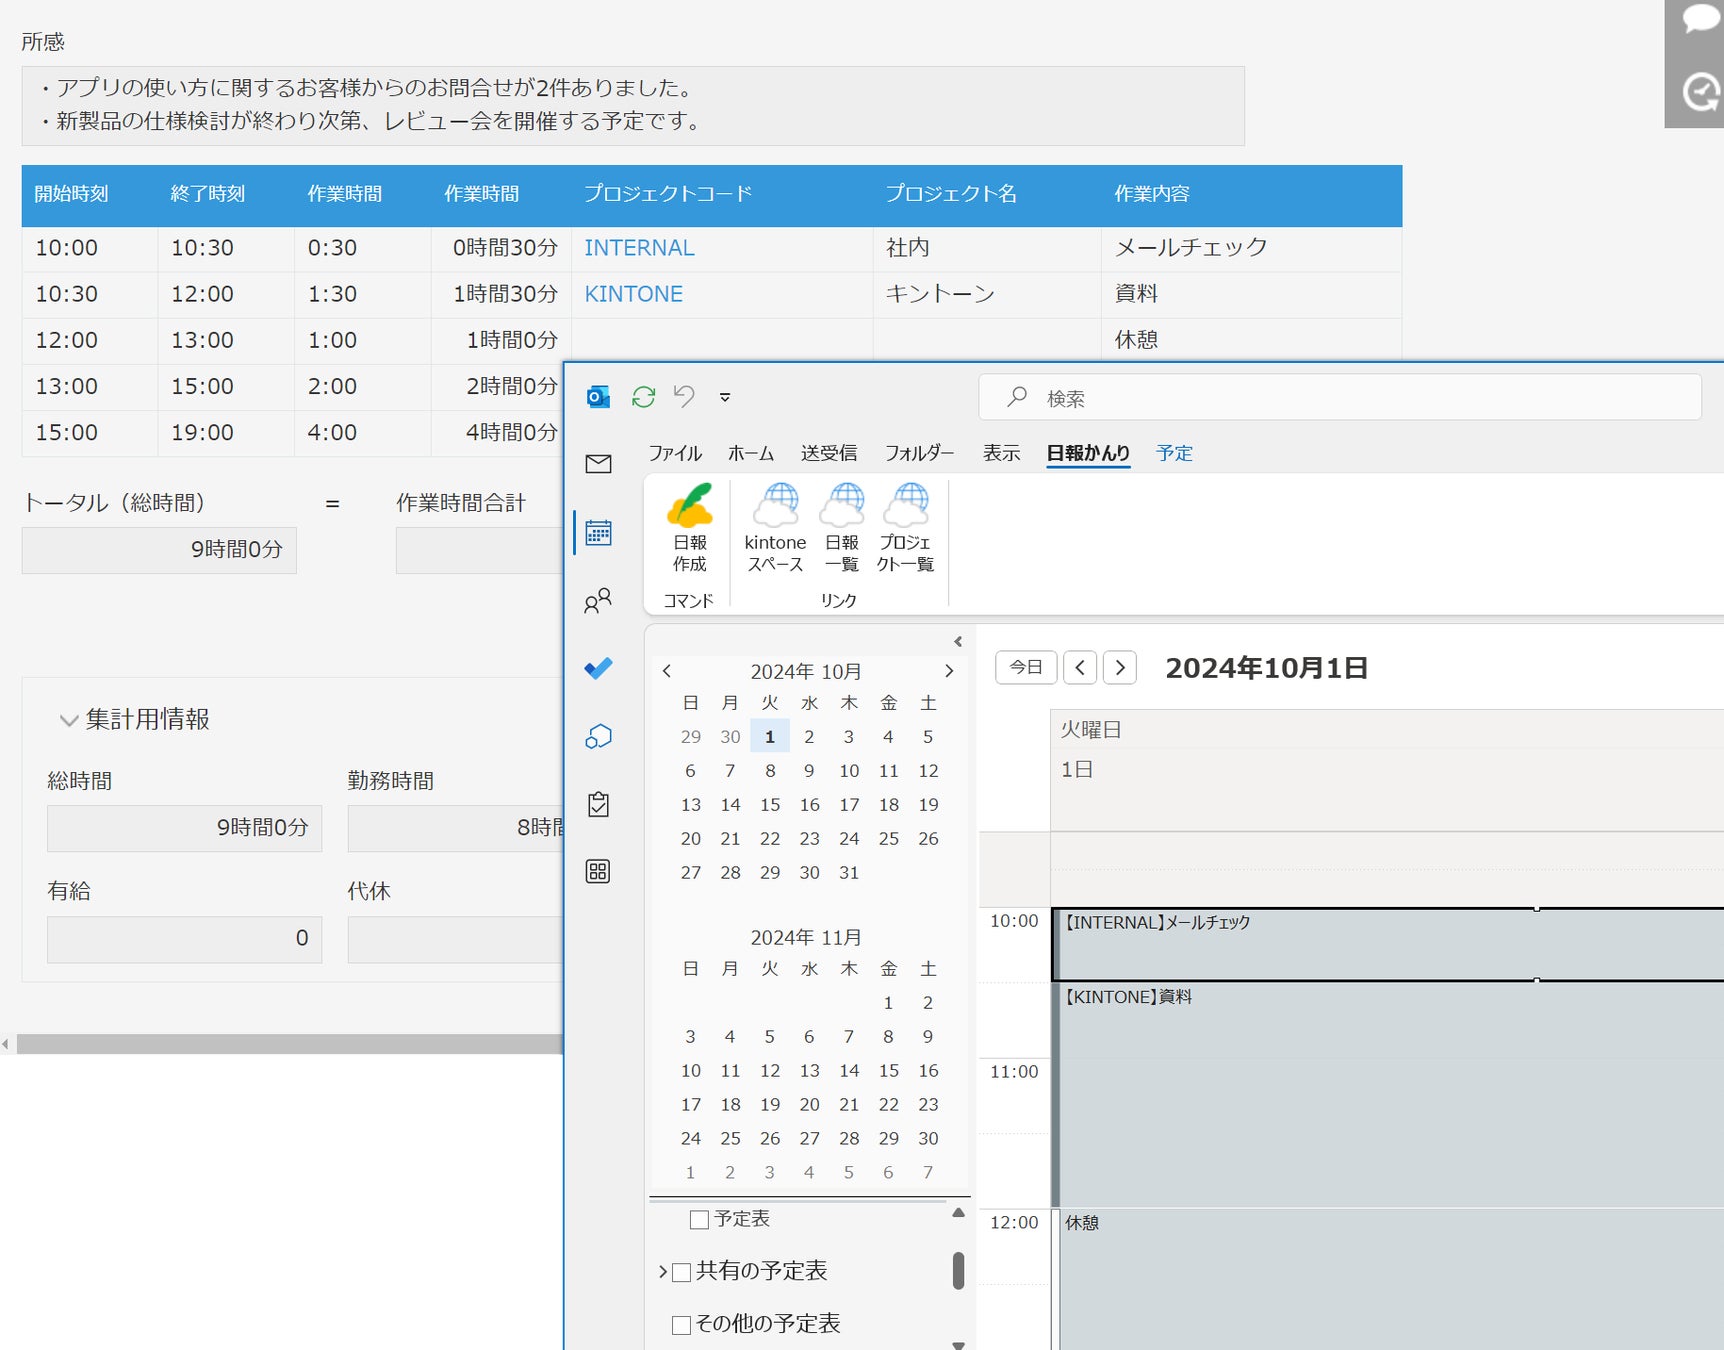1724x1350 pixels.
Task: Open People contacts in Outlook sidebar
Action: coord(598,601)
